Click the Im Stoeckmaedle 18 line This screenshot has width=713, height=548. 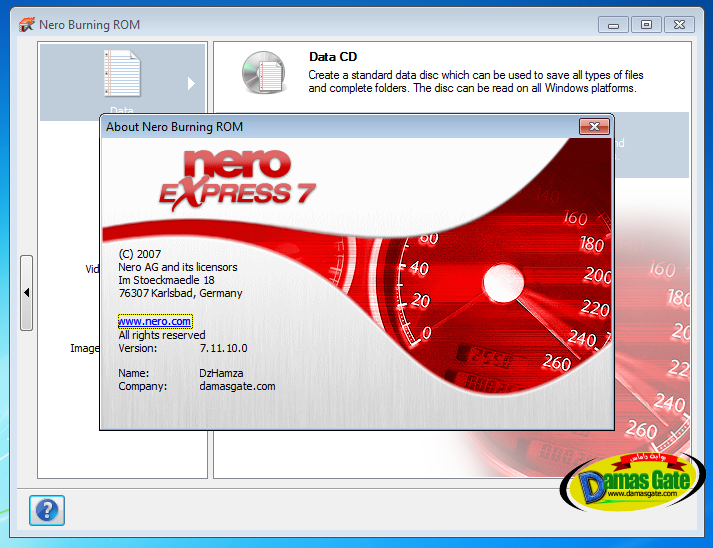(166, 280)
